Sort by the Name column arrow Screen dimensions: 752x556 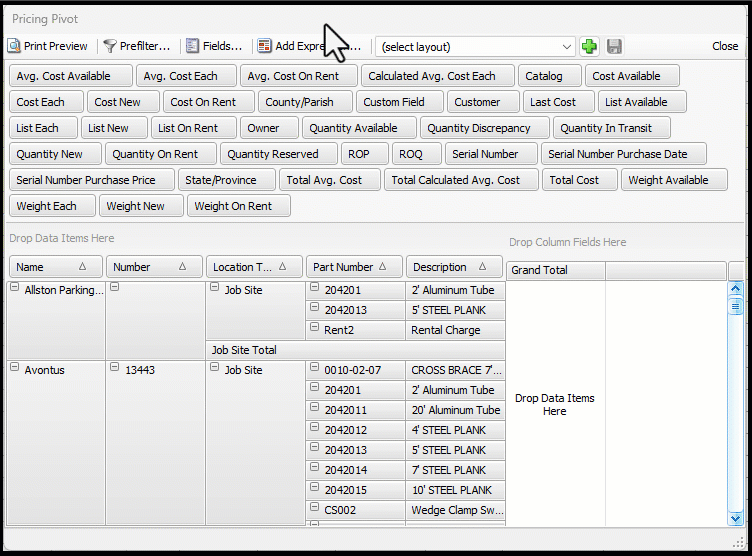pos(83,267)
